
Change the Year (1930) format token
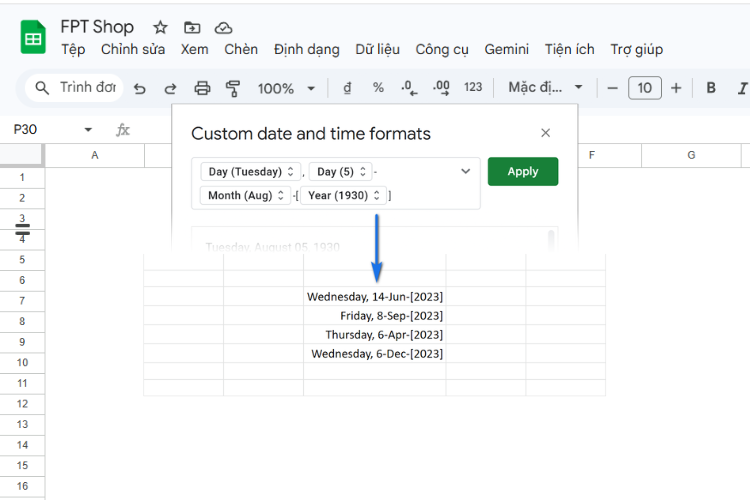[x=343, y=195]
